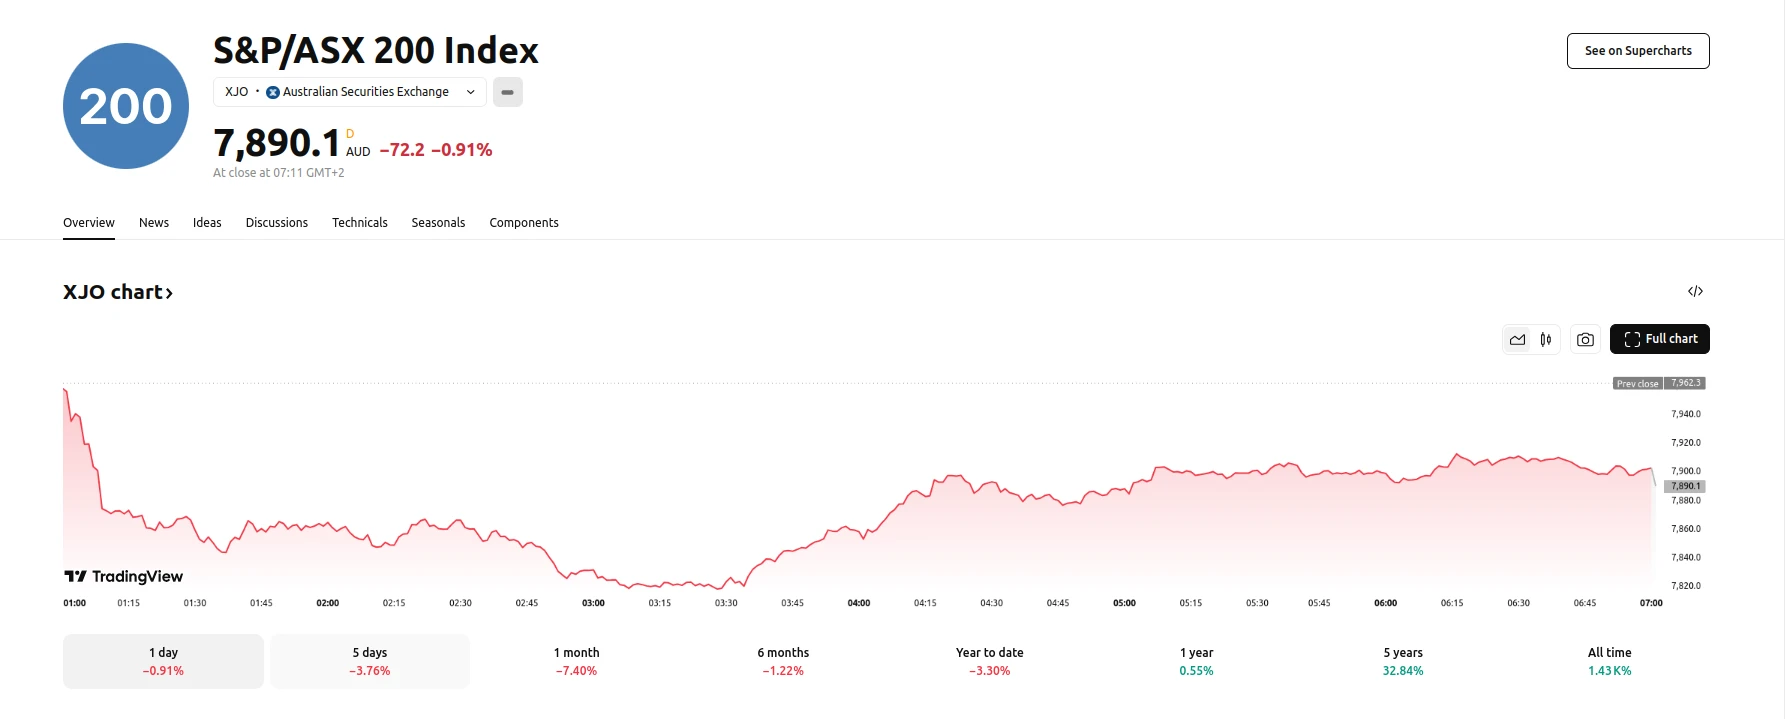Click the 7,890.1 price label on axis

tap(1685, 486)
